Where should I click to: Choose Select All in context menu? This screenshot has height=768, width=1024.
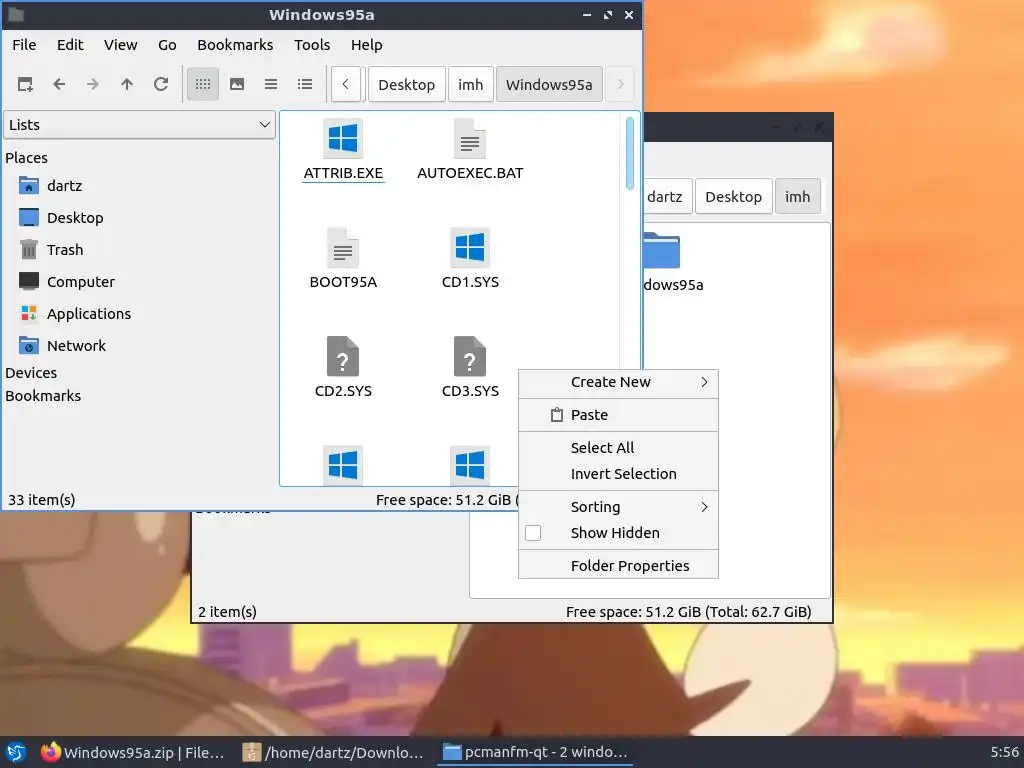click(618, 448)
